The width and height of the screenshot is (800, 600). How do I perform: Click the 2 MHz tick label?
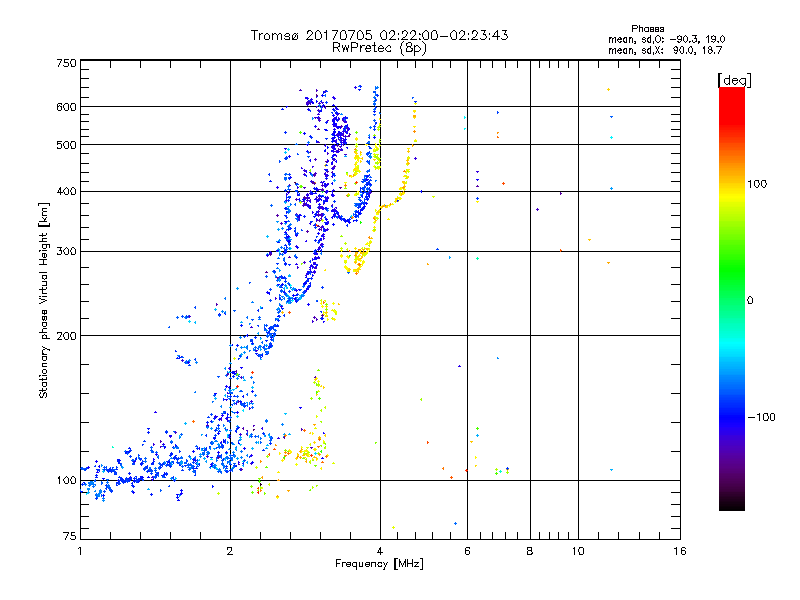point(230,551)
